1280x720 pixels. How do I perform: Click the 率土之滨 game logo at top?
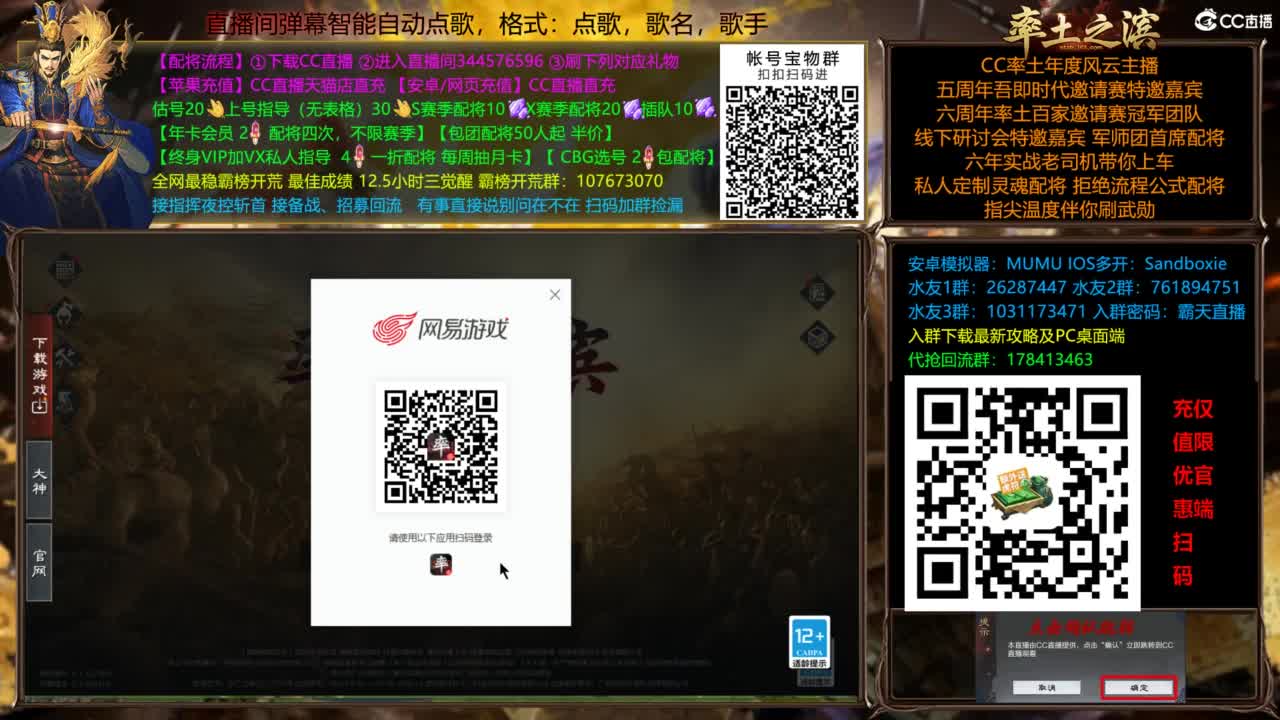click(x=1082, y=28)
